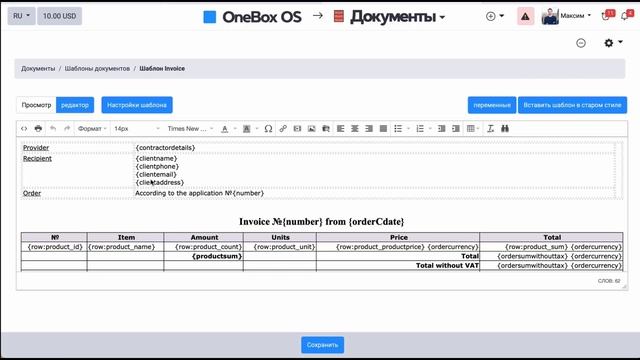Expand the Документы title dropdown arrow
This screenshot has height=360, width=640.
coord(442,18)
